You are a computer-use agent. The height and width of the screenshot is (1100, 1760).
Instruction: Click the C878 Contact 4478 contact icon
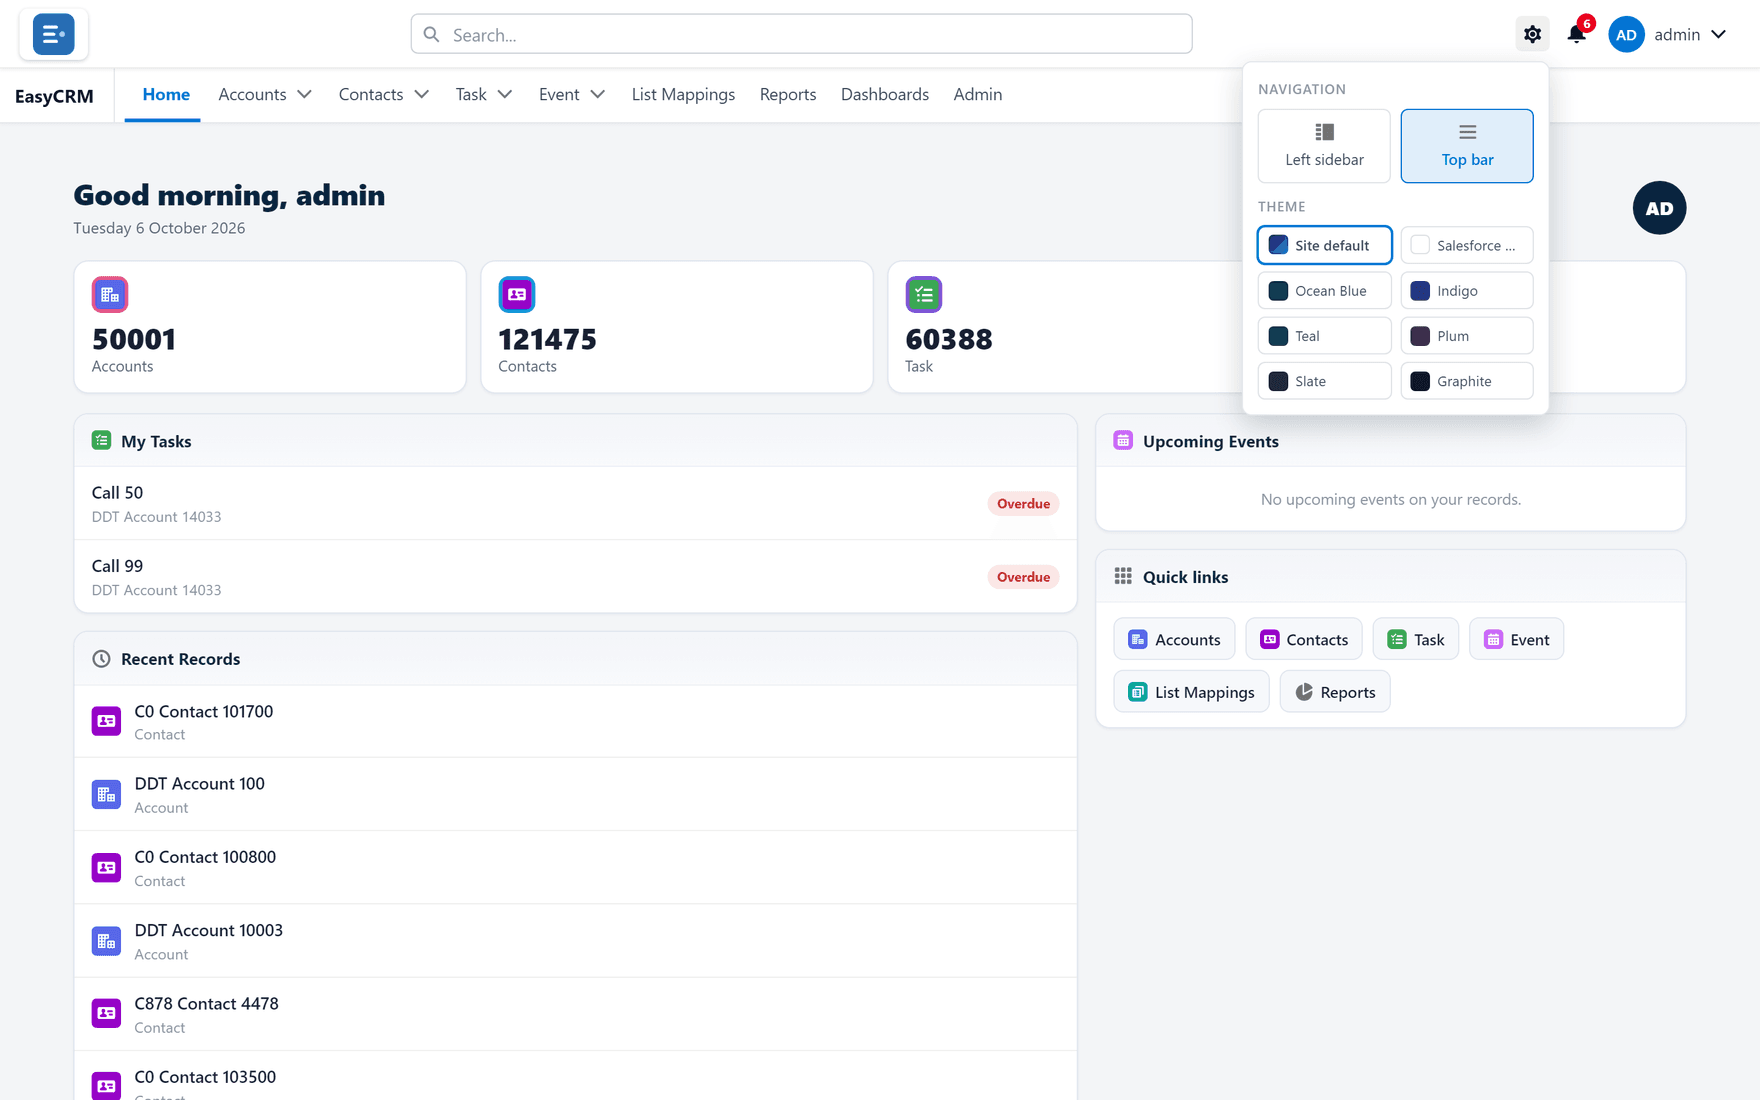pyautogui.click(x=106, y=1014)
